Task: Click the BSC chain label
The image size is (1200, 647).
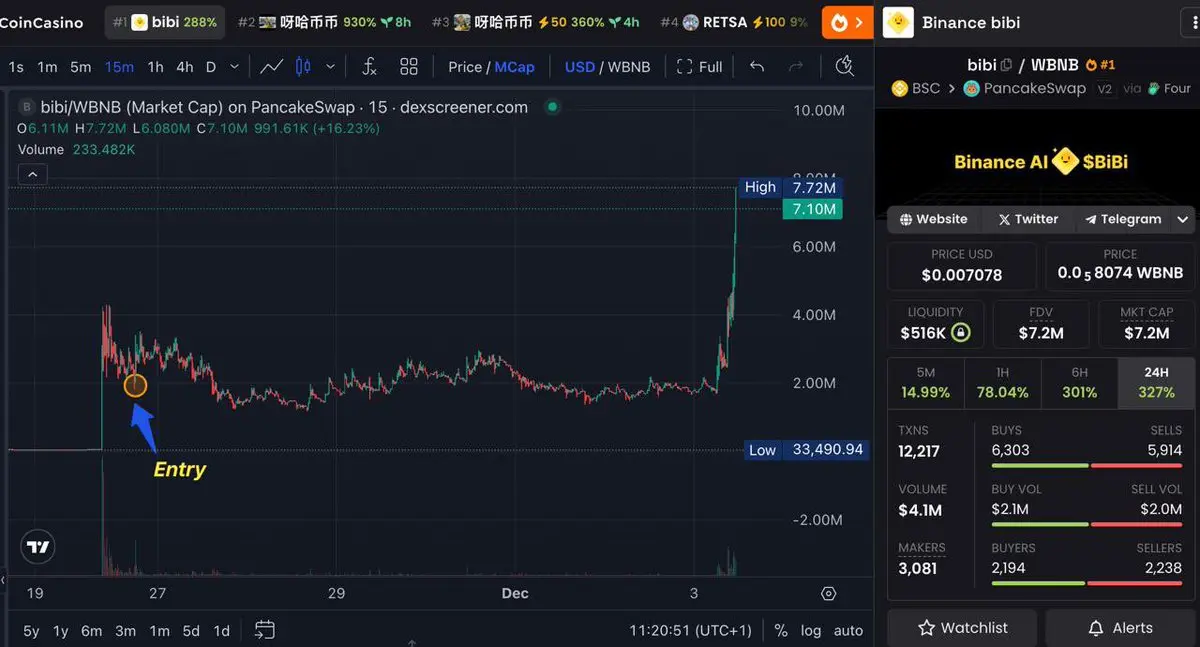Action: tap(916, 88)
